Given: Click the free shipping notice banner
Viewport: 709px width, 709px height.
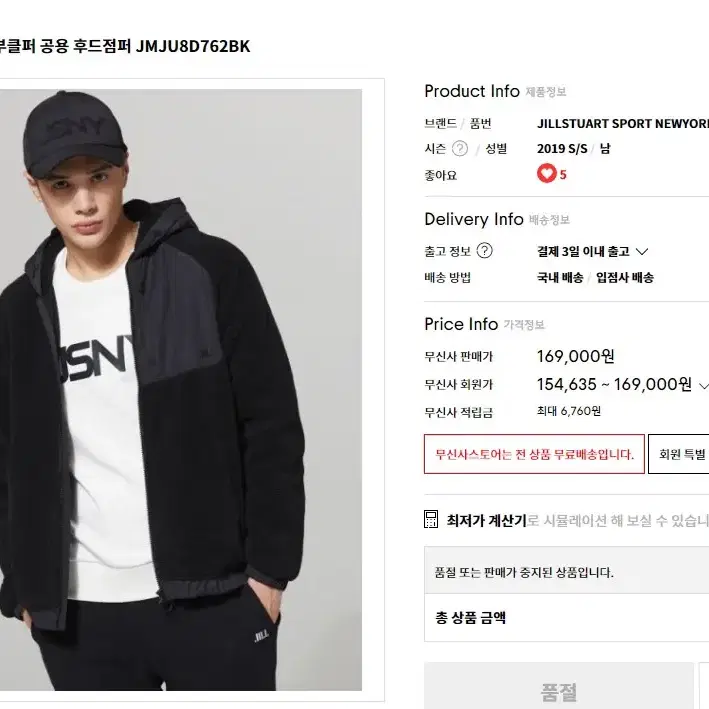Looking at the screenshot, I should point(534,454).
